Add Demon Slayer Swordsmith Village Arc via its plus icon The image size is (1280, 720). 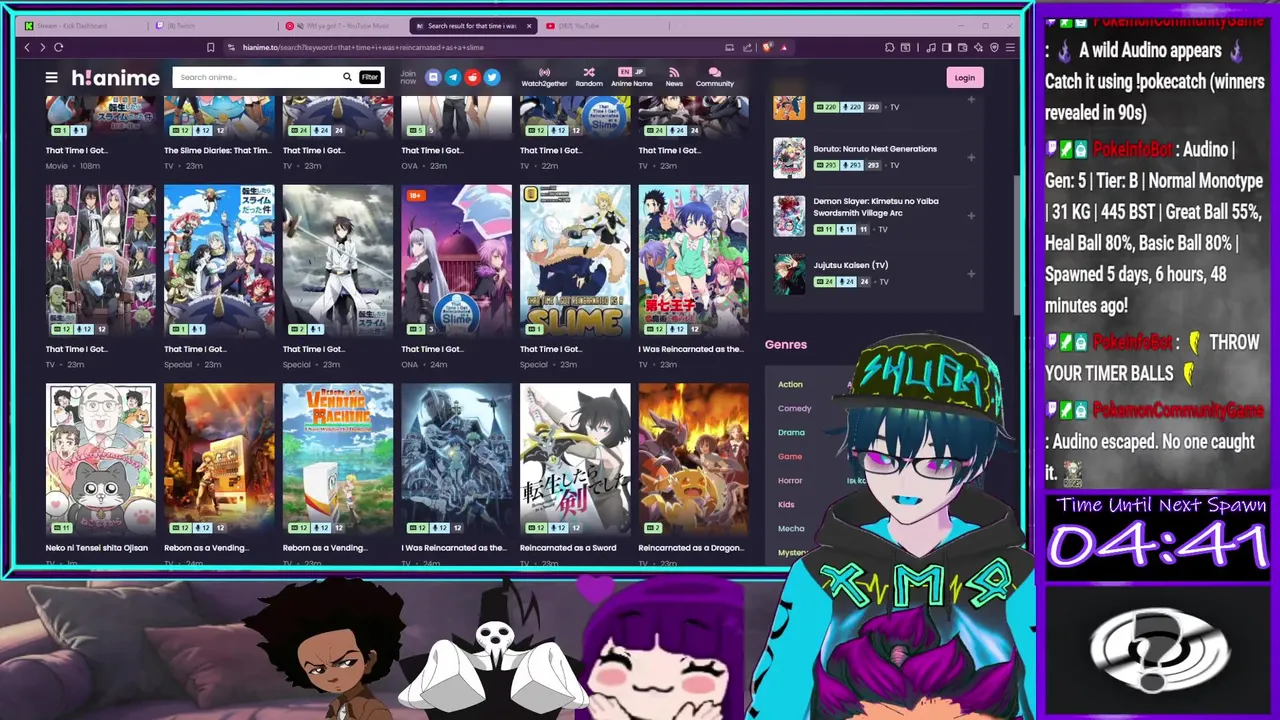pyautogui.click(x=971, y=215)
